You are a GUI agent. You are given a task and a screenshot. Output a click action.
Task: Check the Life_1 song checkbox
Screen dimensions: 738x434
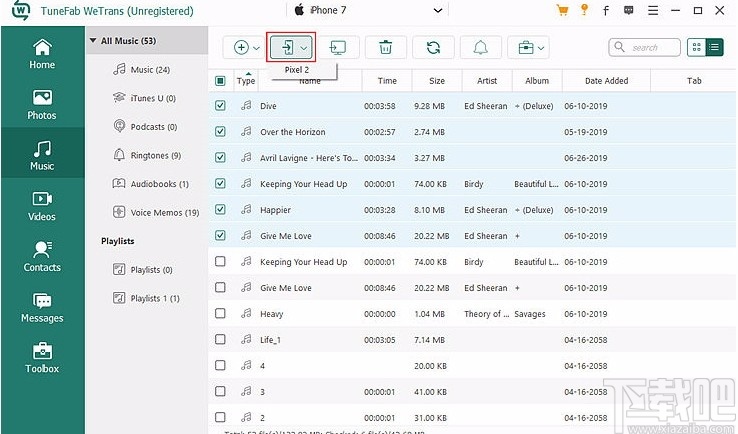220,339
